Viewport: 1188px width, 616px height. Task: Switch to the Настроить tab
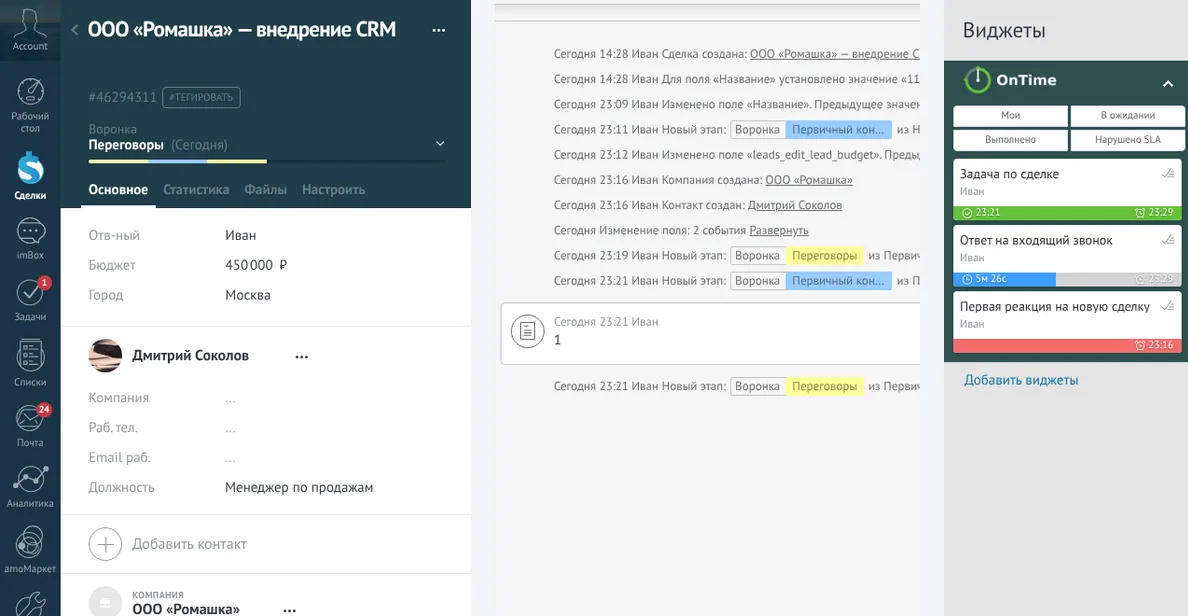click(x=333, y=190)
